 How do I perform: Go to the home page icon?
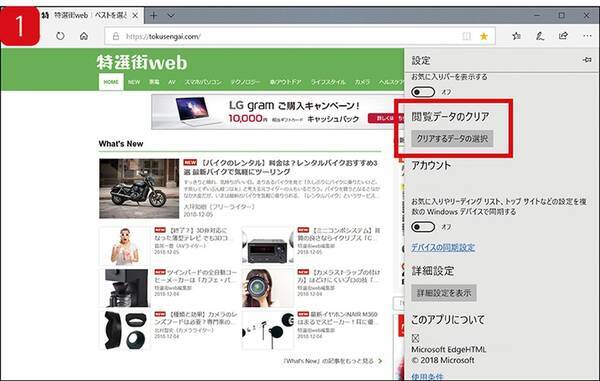[84, 36]
